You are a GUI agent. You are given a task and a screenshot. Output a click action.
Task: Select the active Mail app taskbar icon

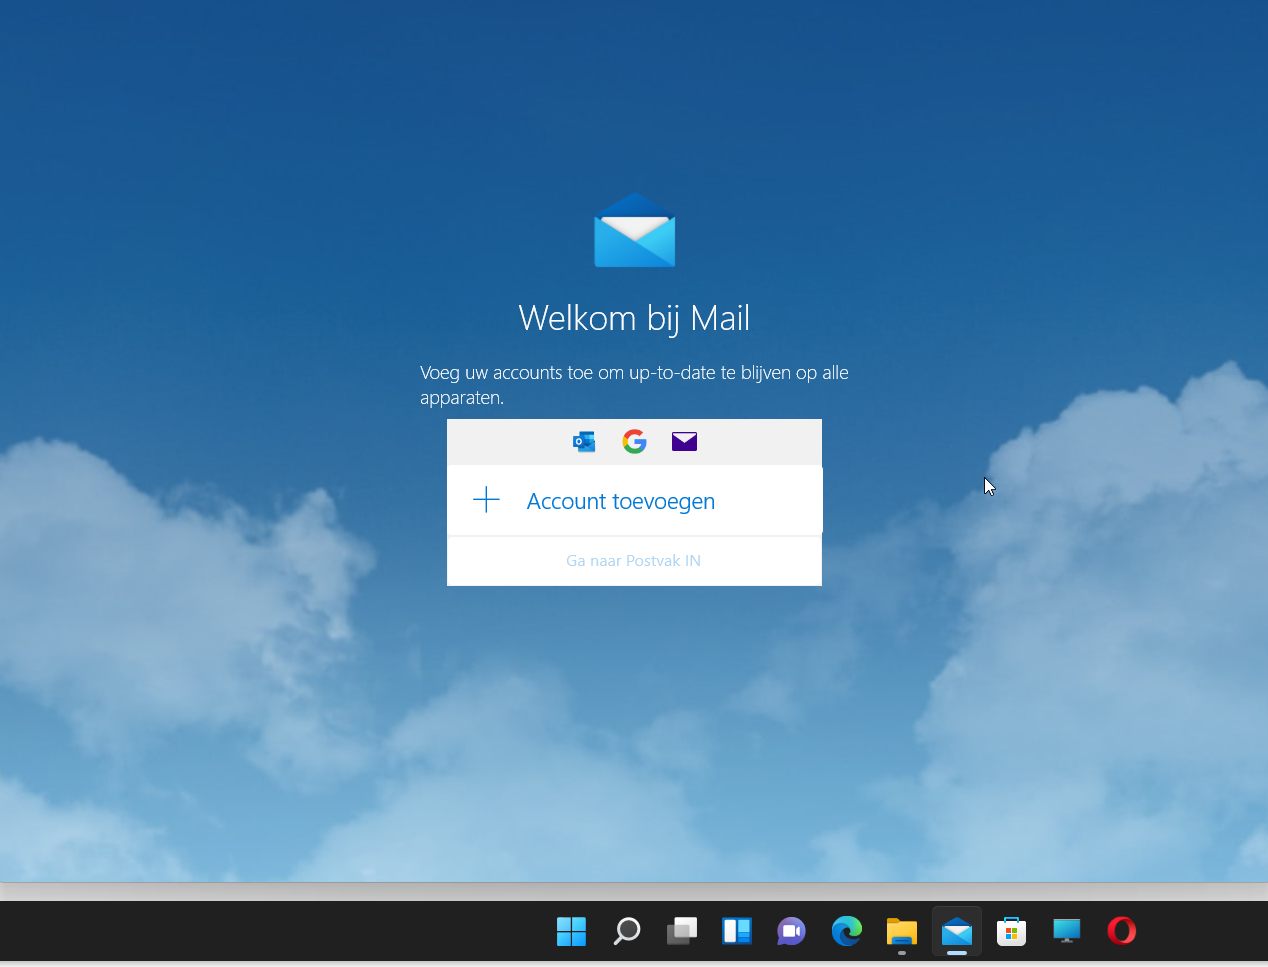tap(957, 932)
